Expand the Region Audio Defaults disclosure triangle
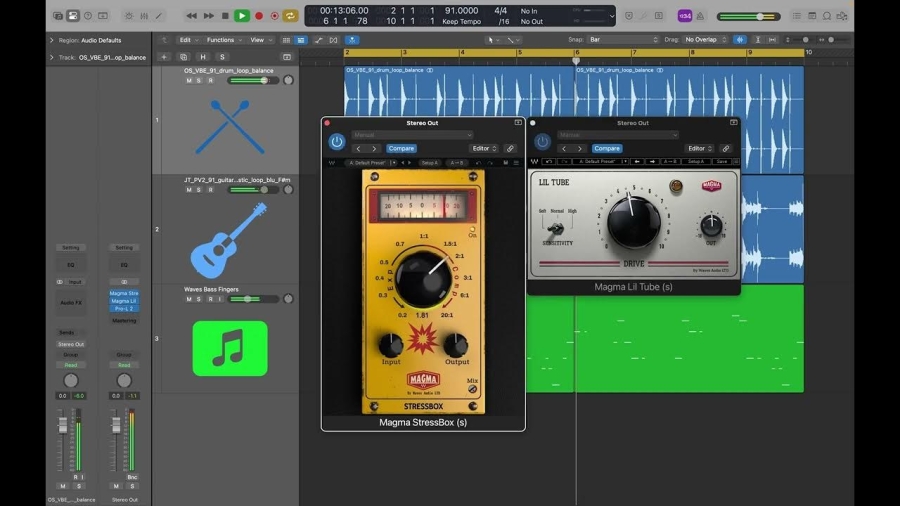Screen dimensions: 900x506 pyautogui.click(x=52, y=40)
